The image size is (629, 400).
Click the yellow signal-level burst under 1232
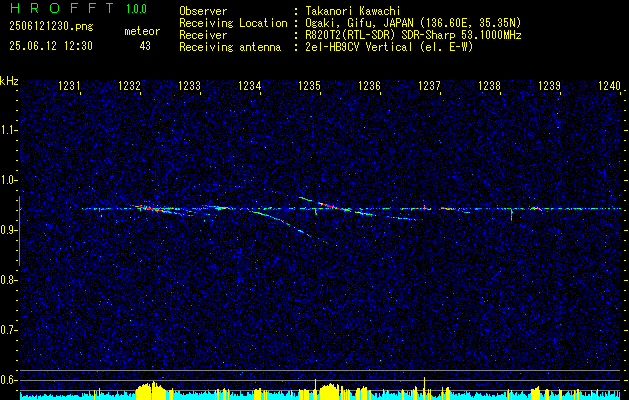click(x=151, y=391)
